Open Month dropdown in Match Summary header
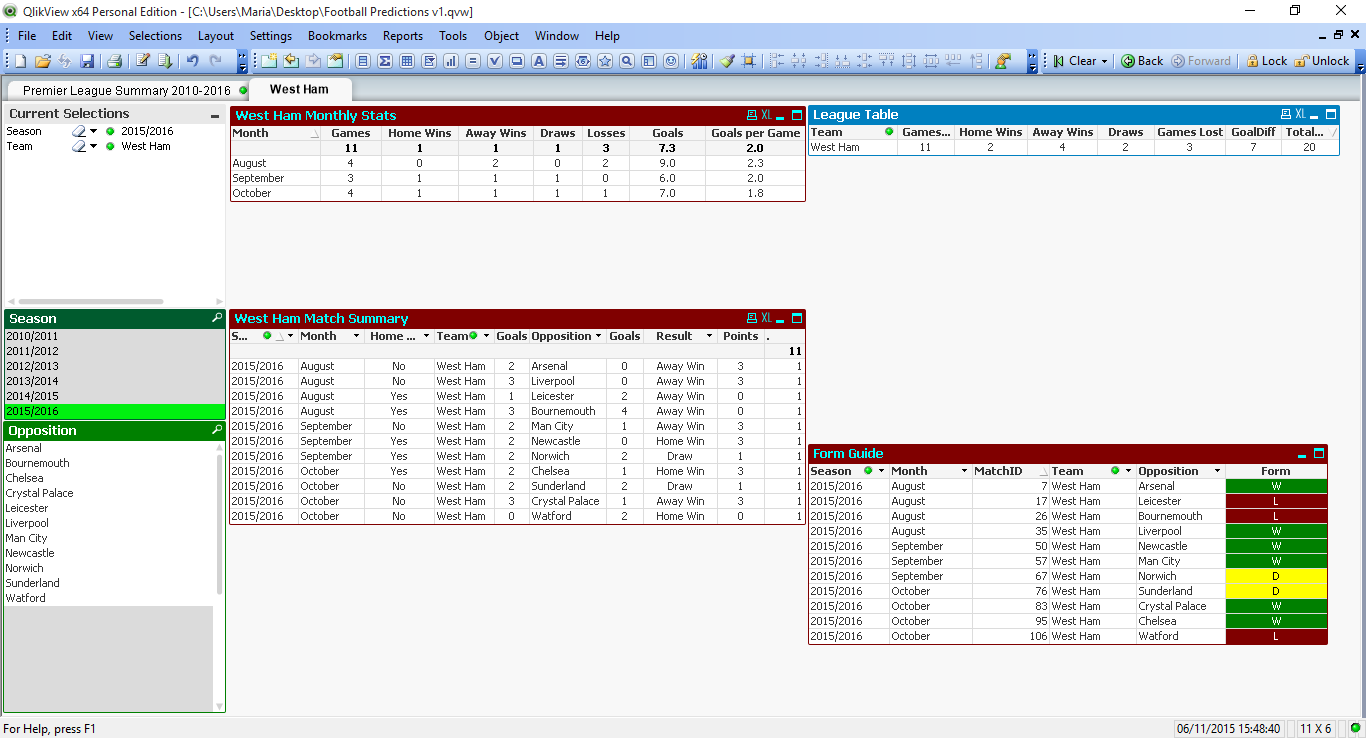 357,336
